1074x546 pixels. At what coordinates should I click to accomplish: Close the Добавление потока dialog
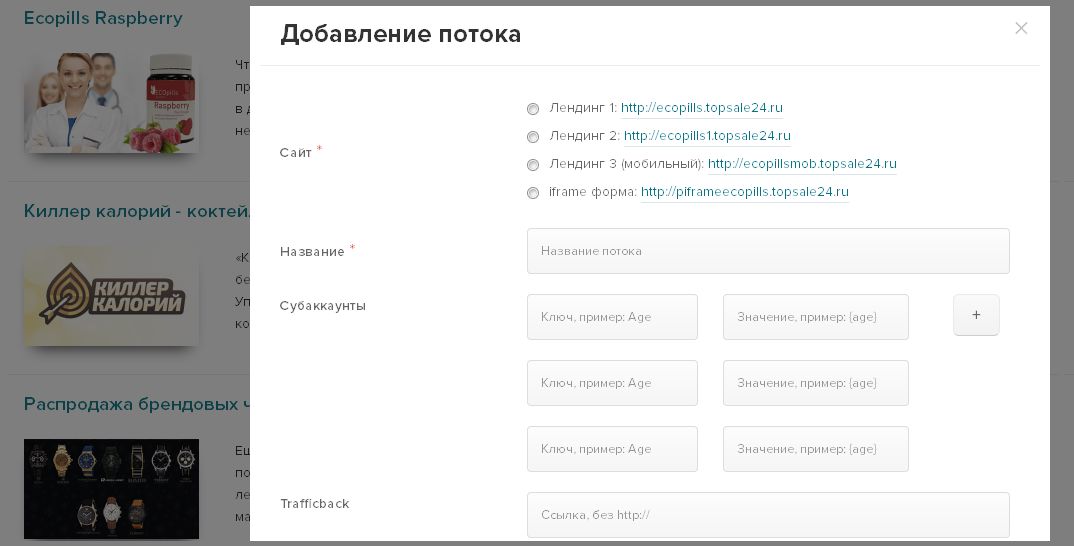tap(1021, 28)
